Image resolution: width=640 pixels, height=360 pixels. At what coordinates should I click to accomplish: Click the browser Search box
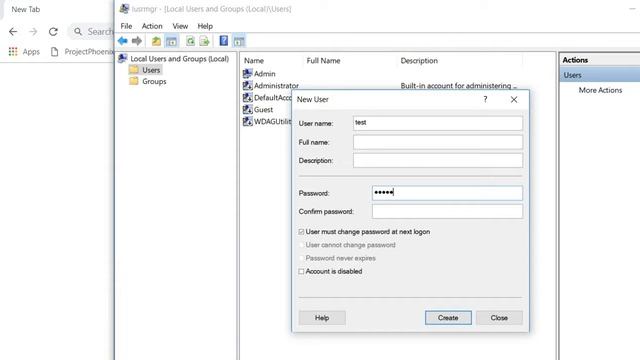[x=91, y=31]
